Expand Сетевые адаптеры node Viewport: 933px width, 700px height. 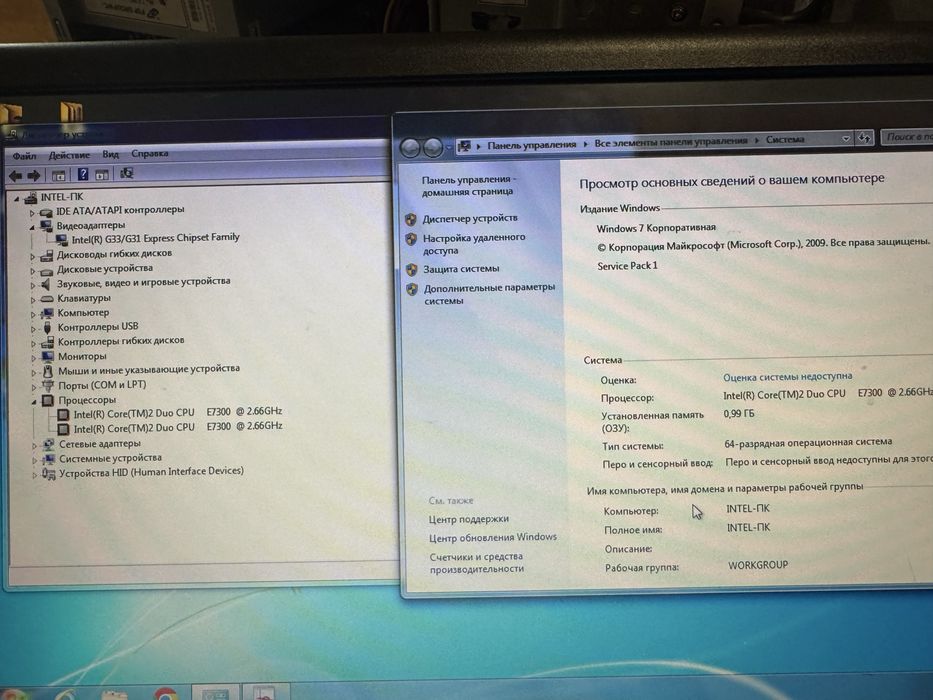pyautogui.click(x=35, y=445)
